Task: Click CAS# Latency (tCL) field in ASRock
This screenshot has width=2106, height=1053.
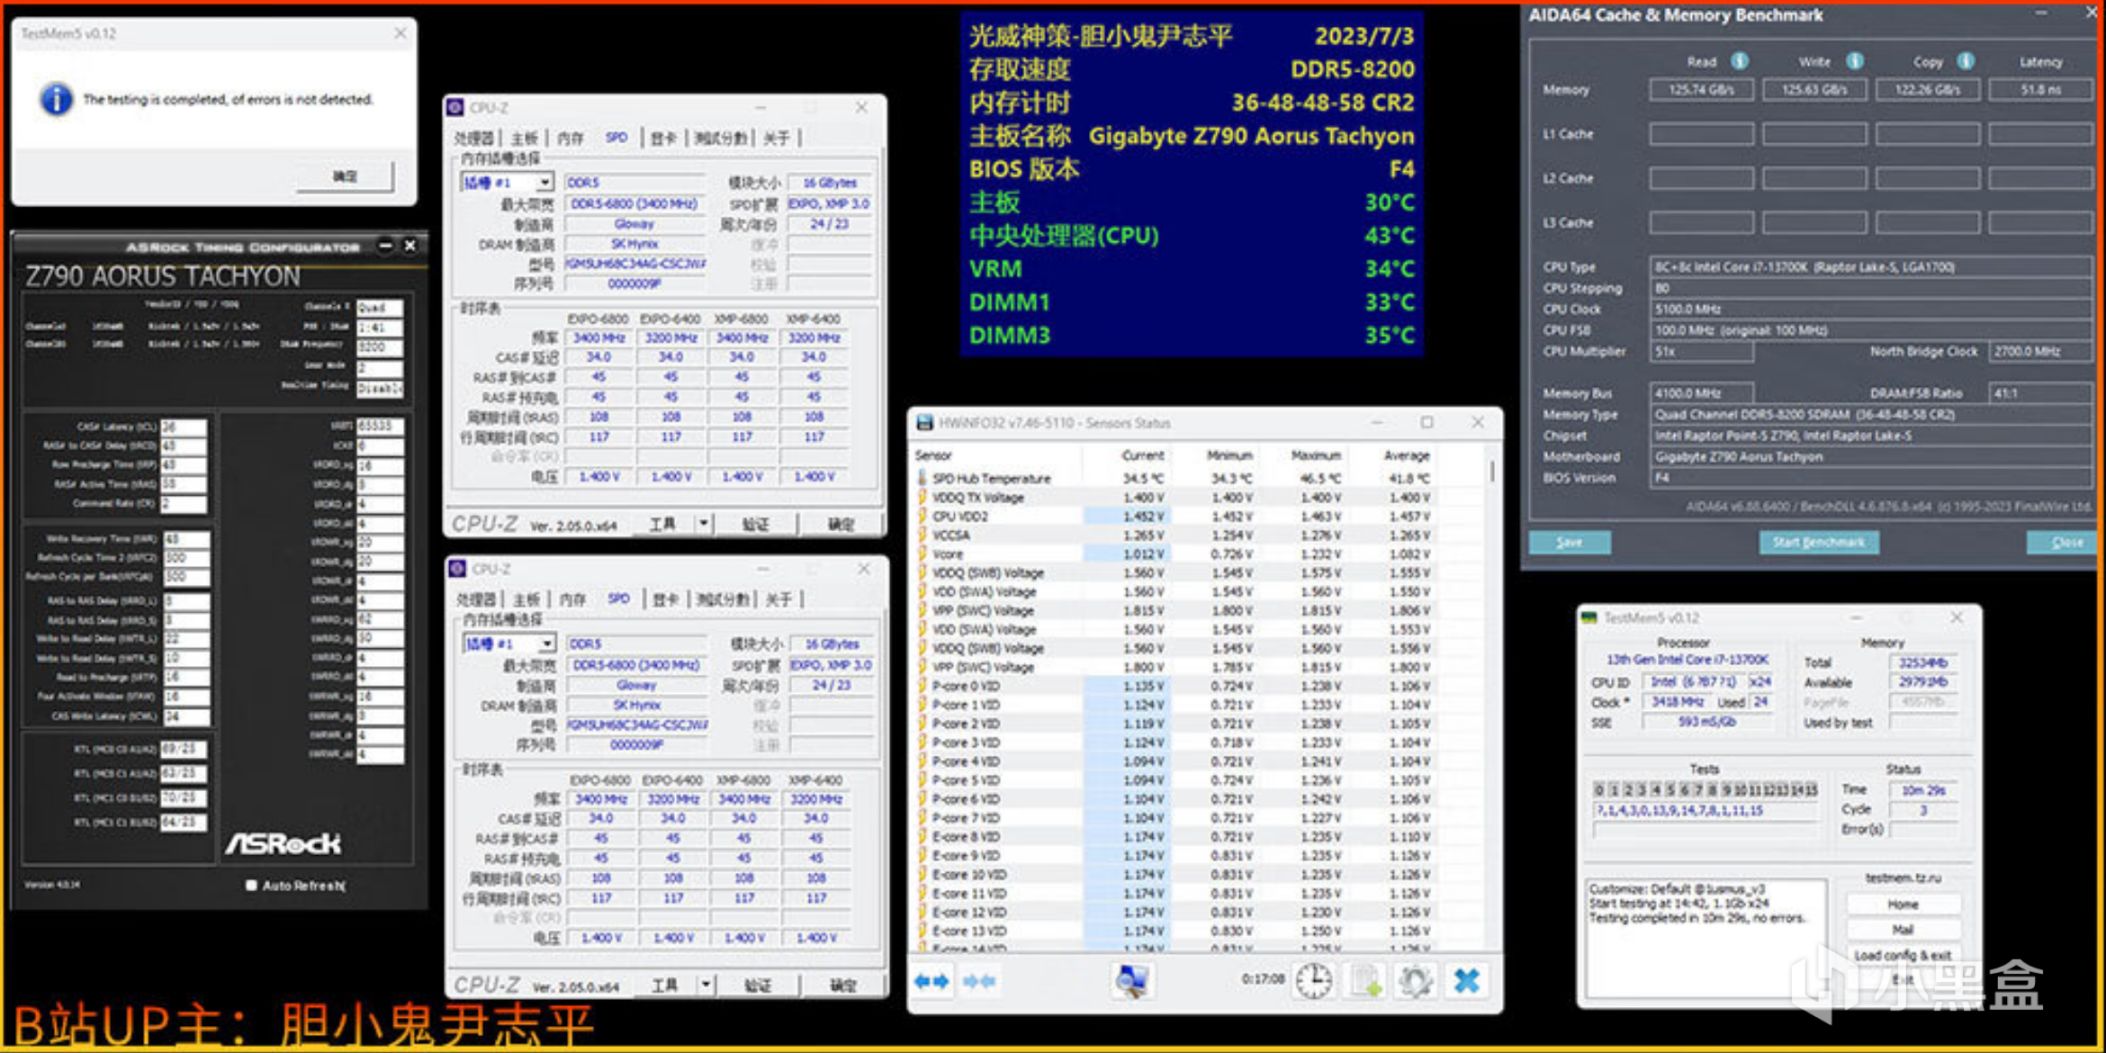Action: coord(184,427)
